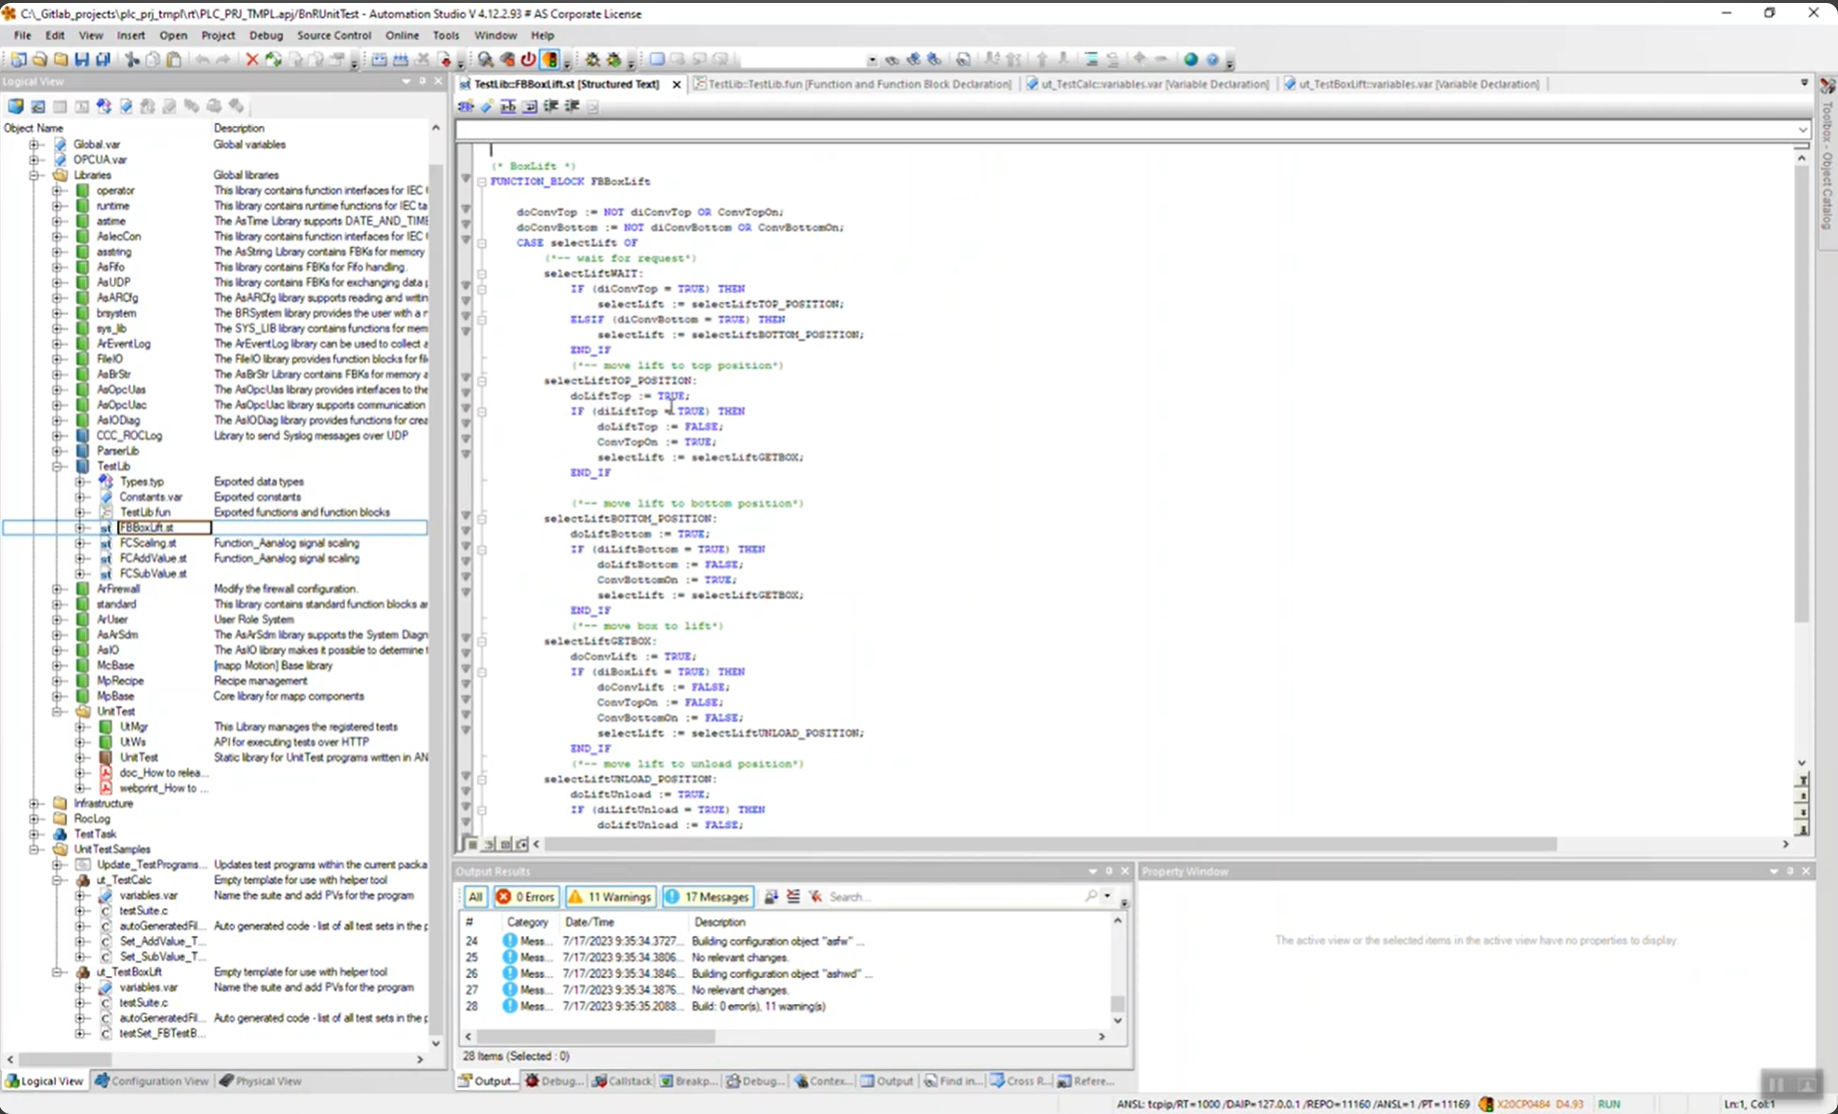Click the Object Name column header

tap(34, 128)
